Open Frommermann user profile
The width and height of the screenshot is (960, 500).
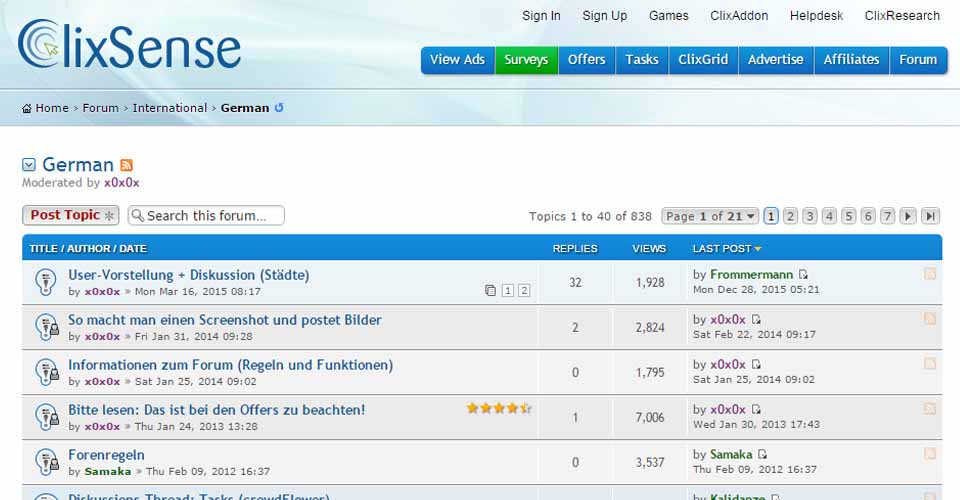751,275
